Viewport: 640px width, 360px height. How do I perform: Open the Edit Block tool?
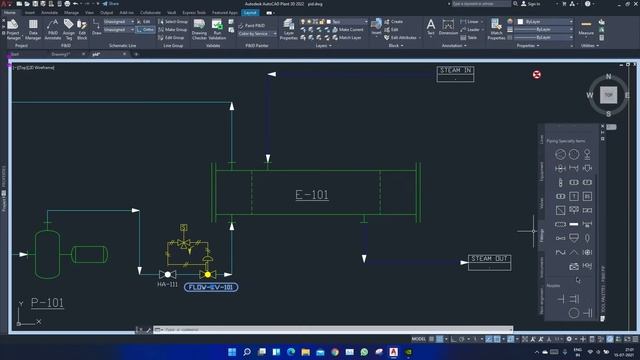pyautogui.click(x=82, y=29)
